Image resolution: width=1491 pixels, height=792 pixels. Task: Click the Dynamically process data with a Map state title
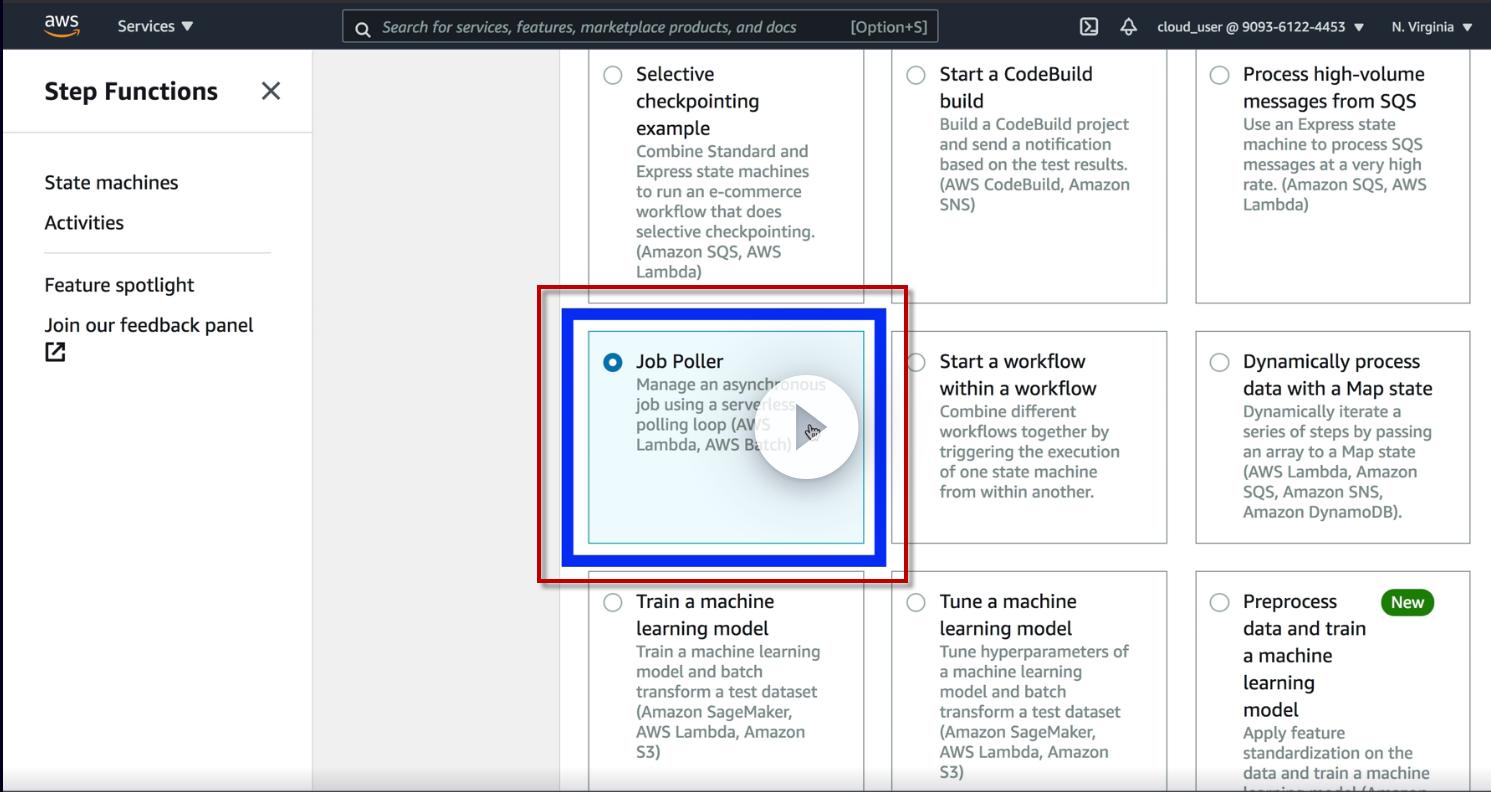point(1338,375)
